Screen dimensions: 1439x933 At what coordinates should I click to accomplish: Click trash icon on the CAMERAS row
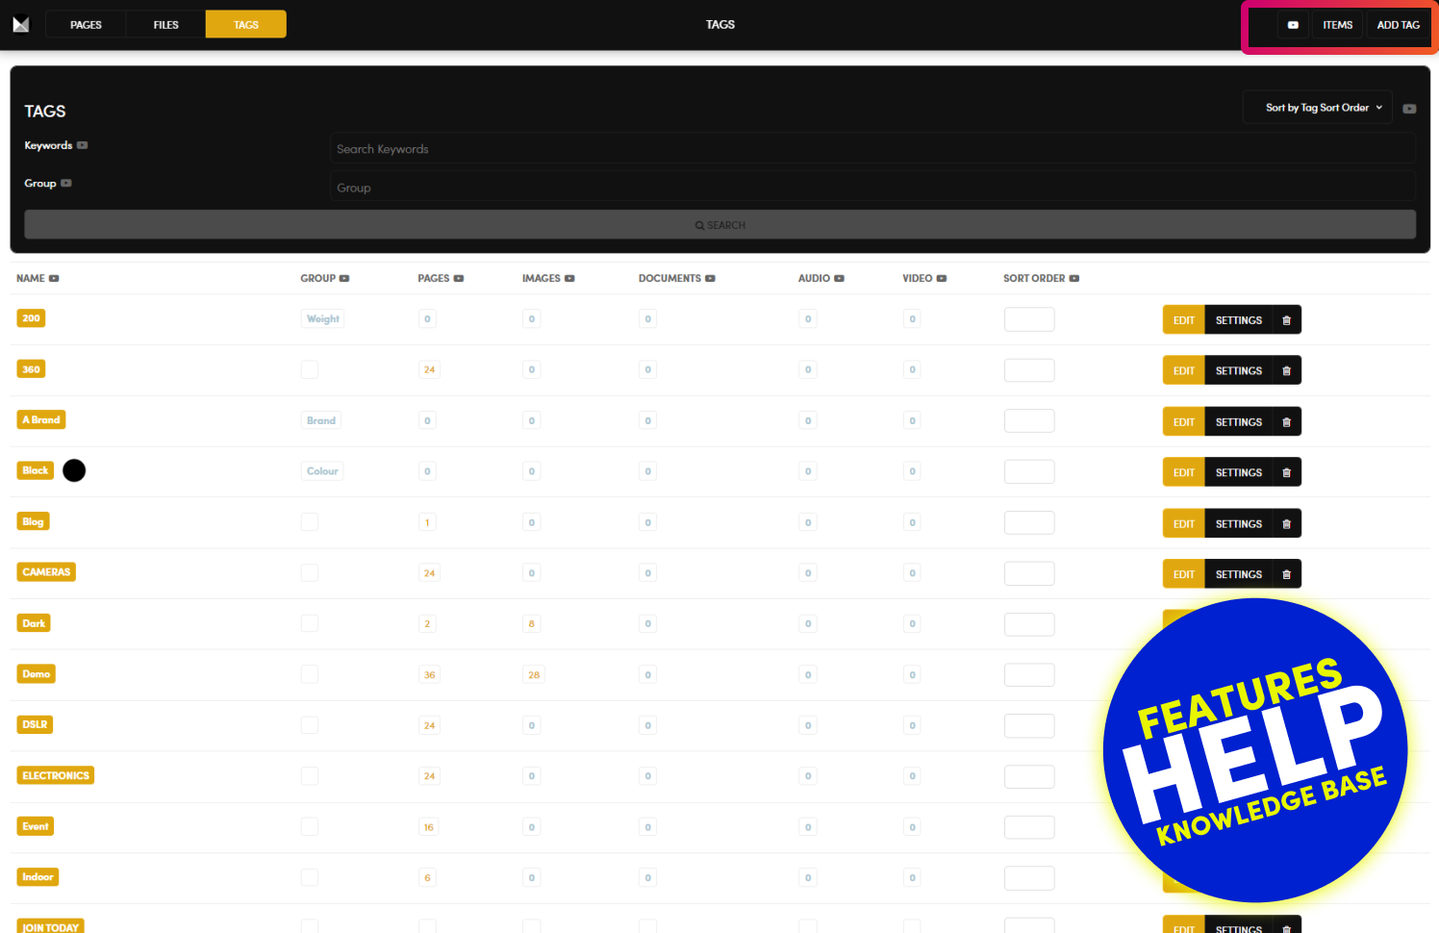click(x=1286, y=574)
